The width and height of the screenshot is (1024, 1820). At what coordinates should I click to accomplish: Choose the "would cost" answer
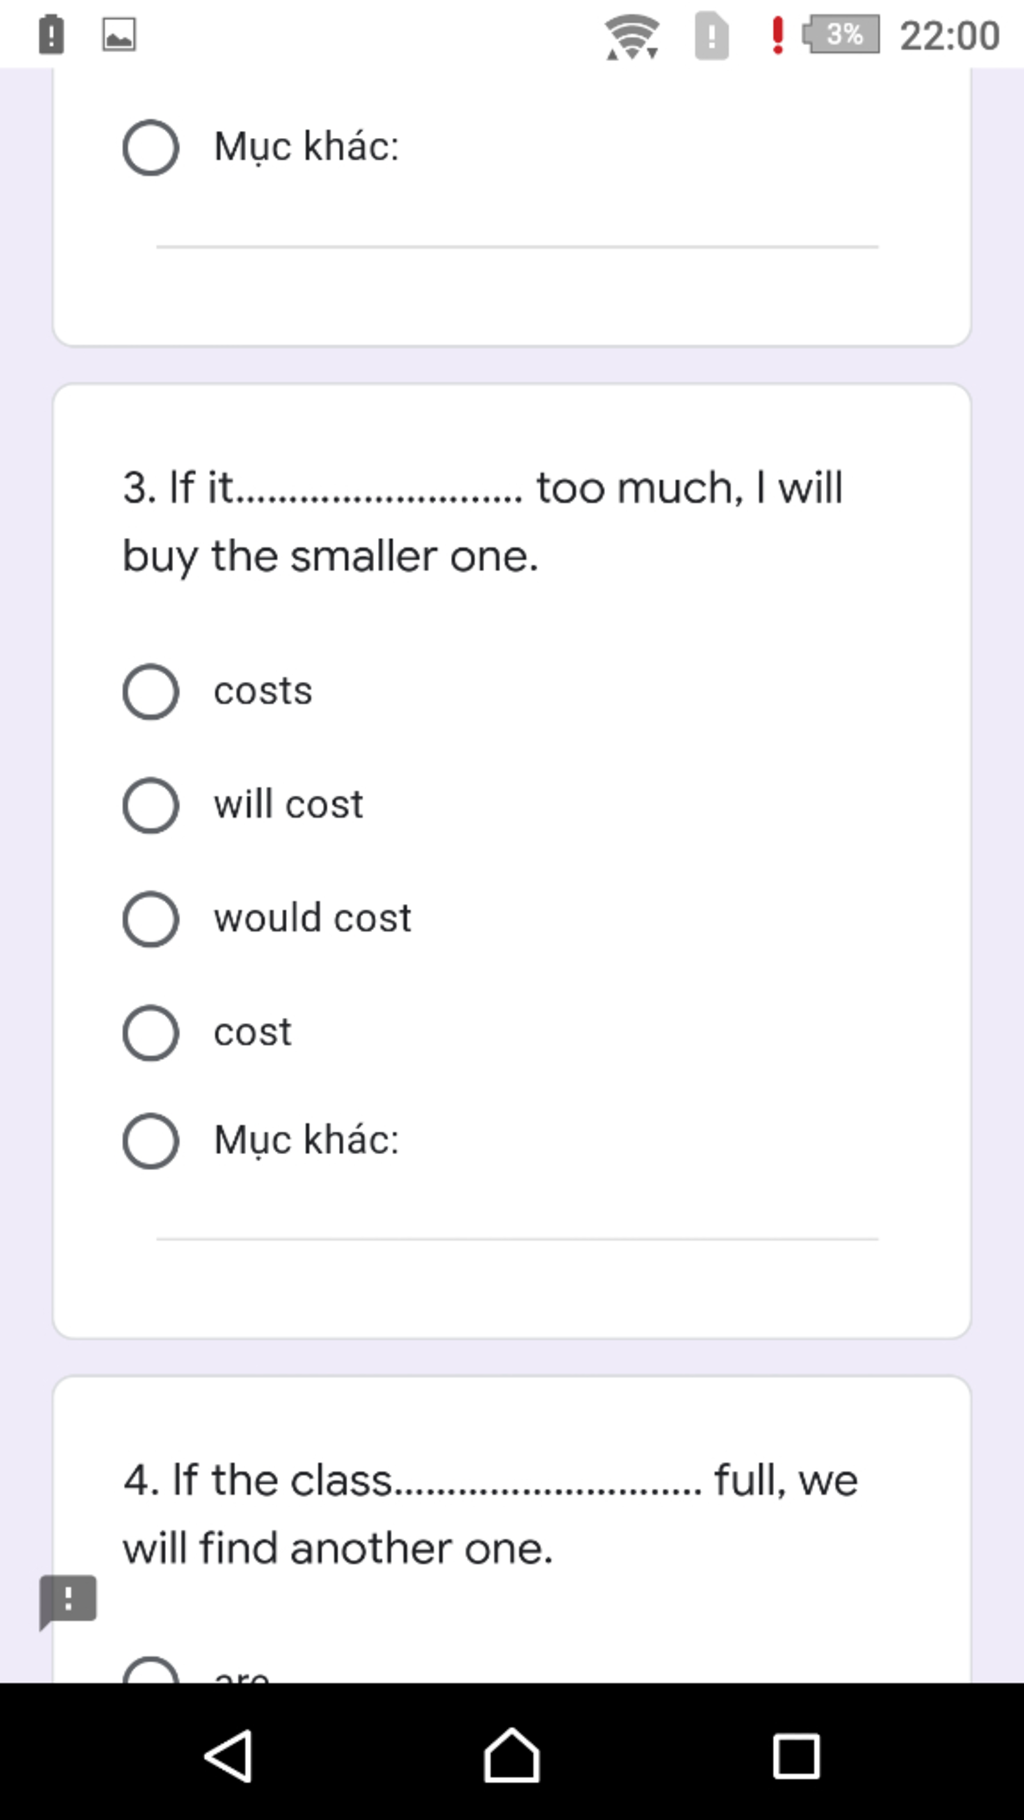(151, 919)
